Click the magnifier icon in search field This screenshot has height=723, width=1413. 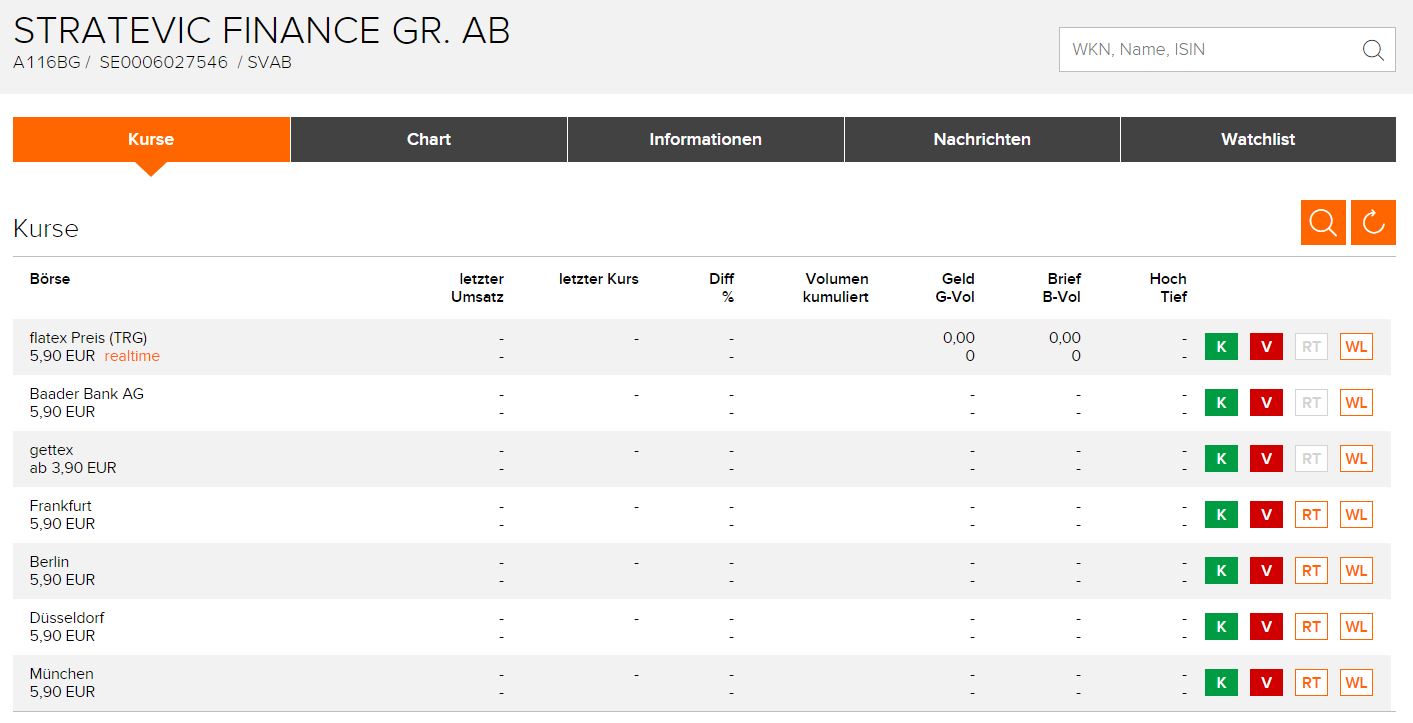(x=1373, y=50)
